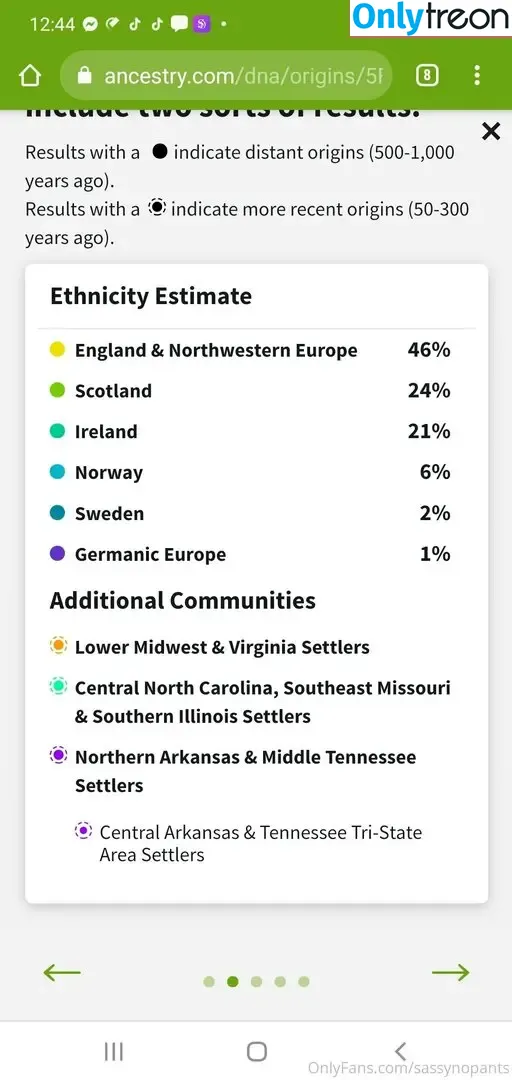512x1080 pixels.
Task: Go to previous slide with left arrow
Action: (62, 973)
